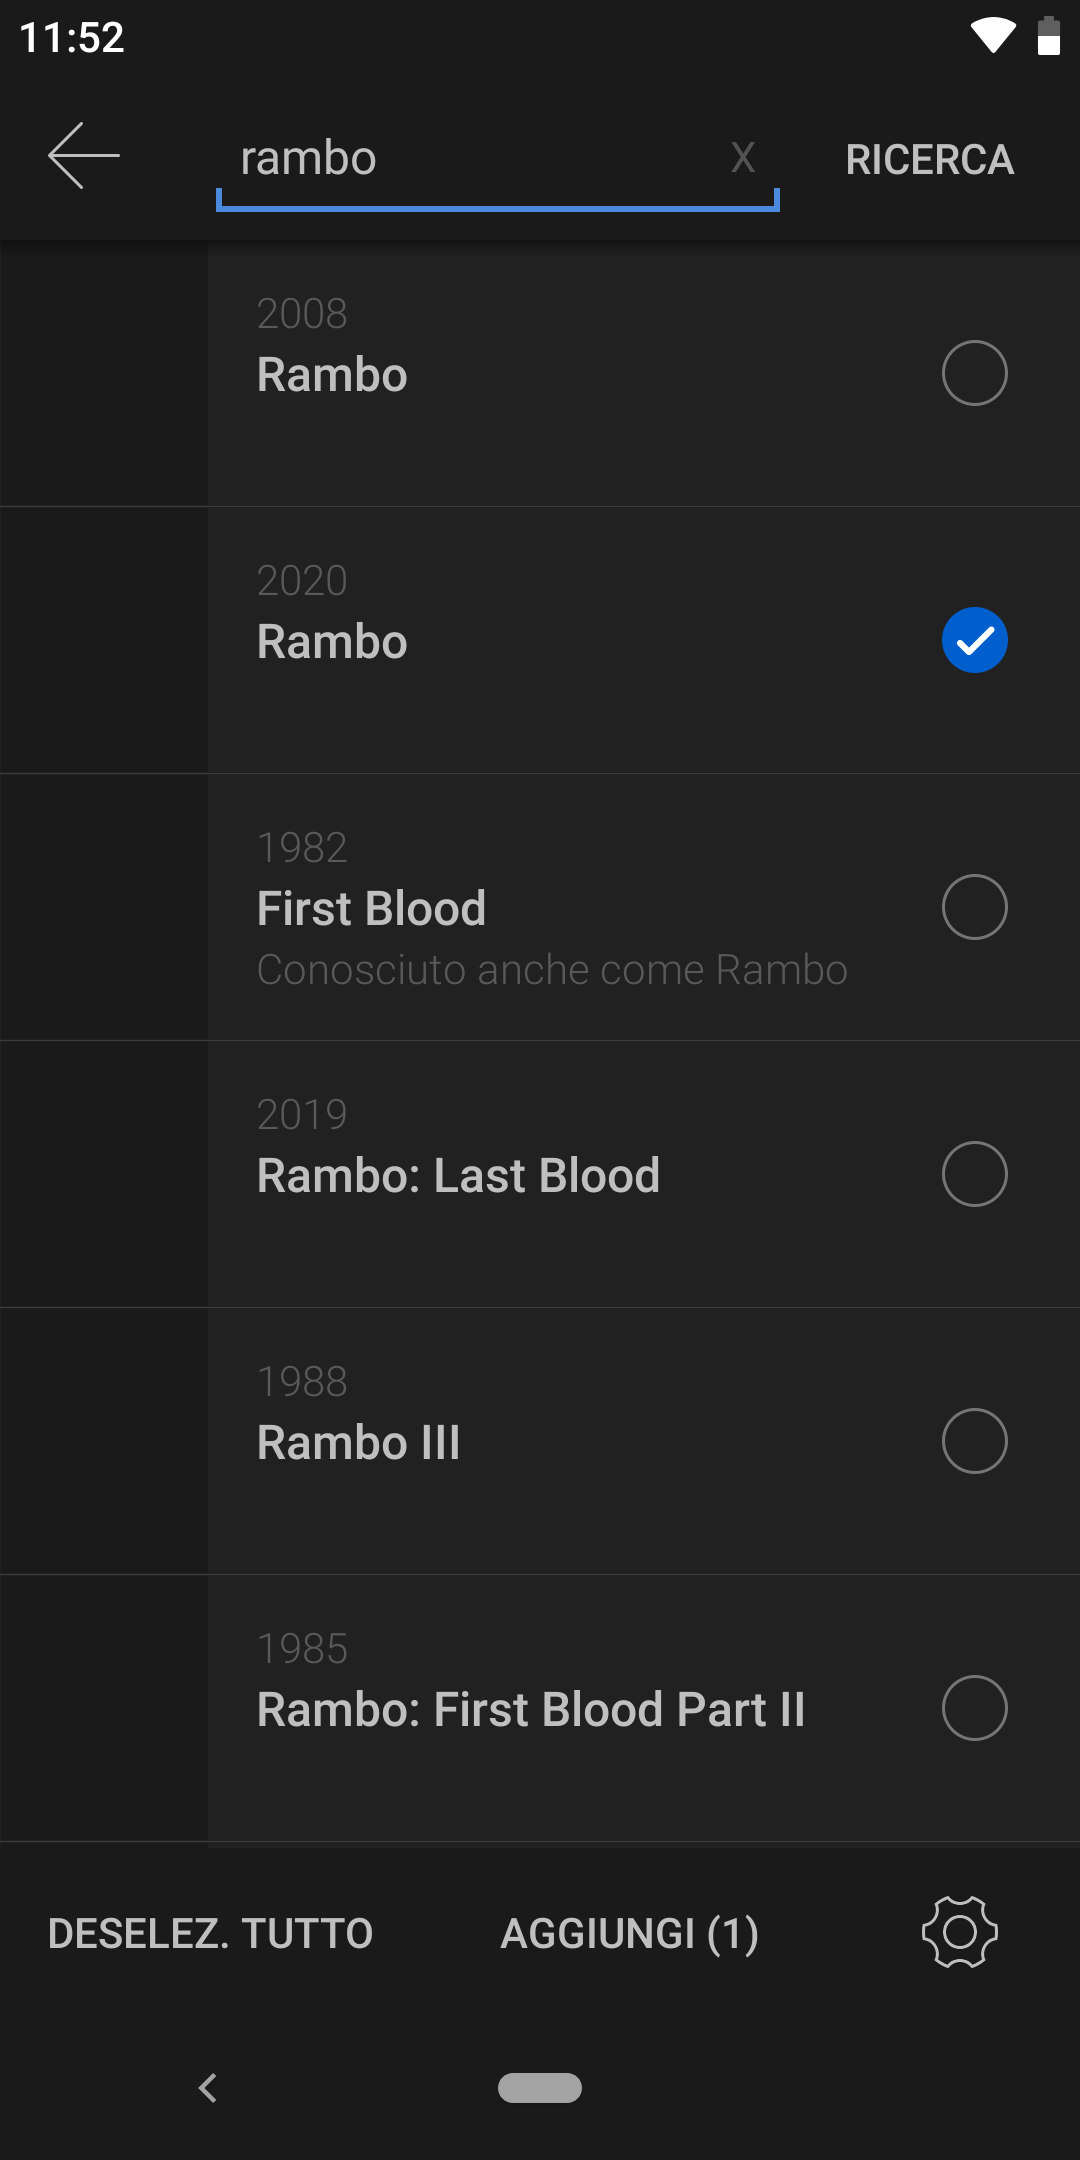Tap AGGIUNGI (1) button

click(629, 1933)
